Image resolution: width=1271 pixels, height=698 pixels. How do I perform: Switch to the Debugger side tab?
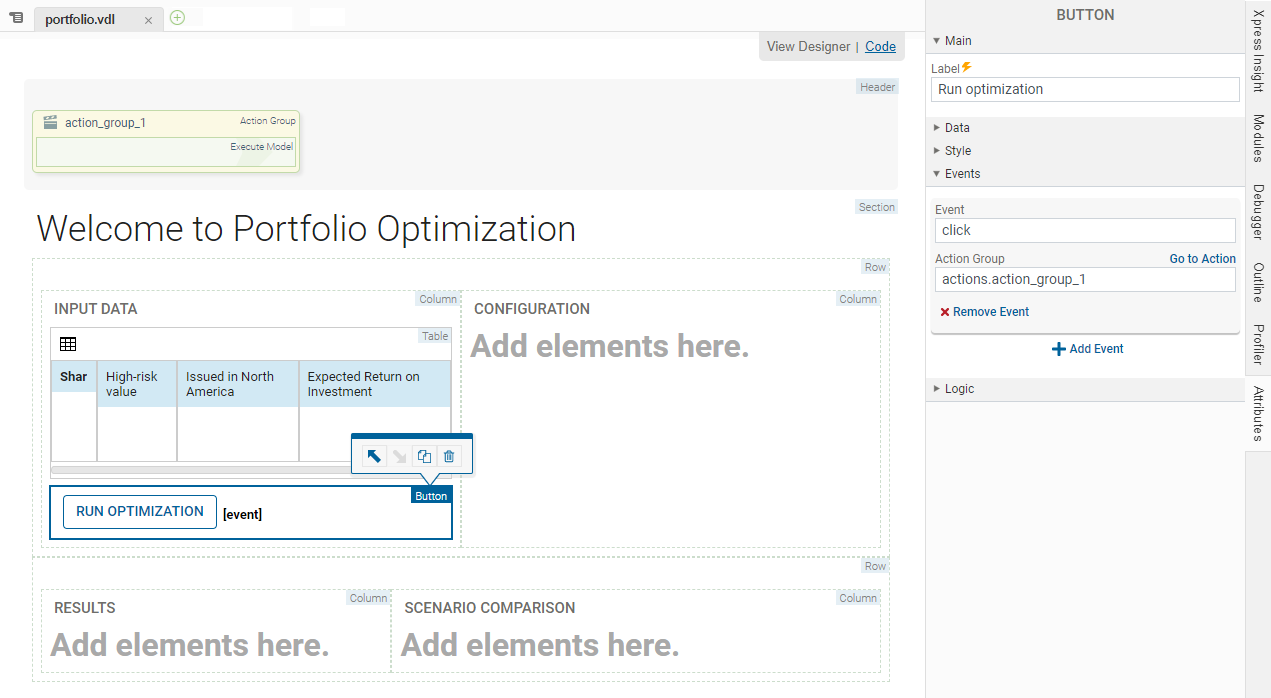[1258, 211]
